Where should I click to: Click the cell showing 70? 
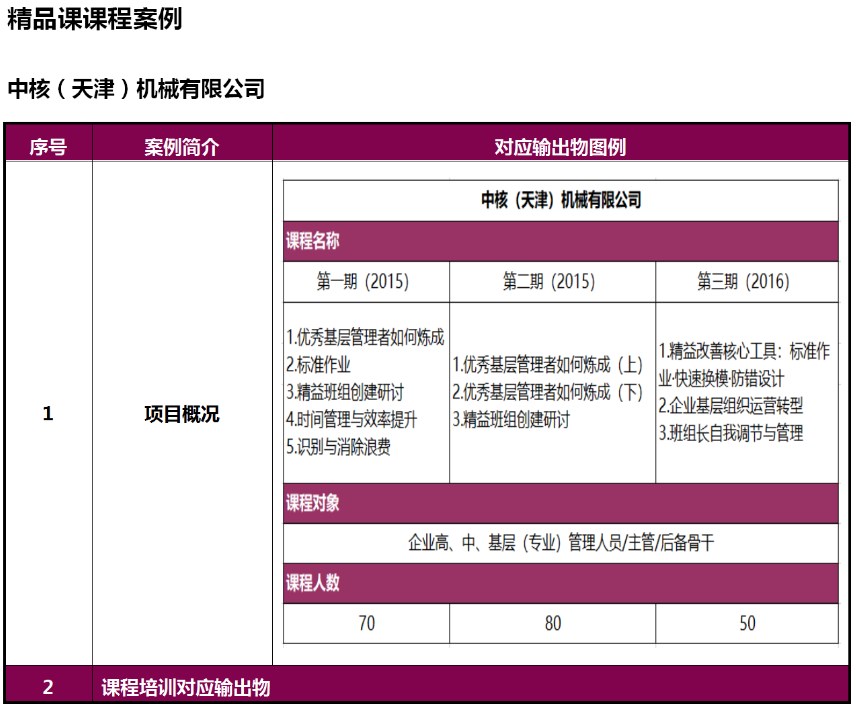tap(365, 622)
